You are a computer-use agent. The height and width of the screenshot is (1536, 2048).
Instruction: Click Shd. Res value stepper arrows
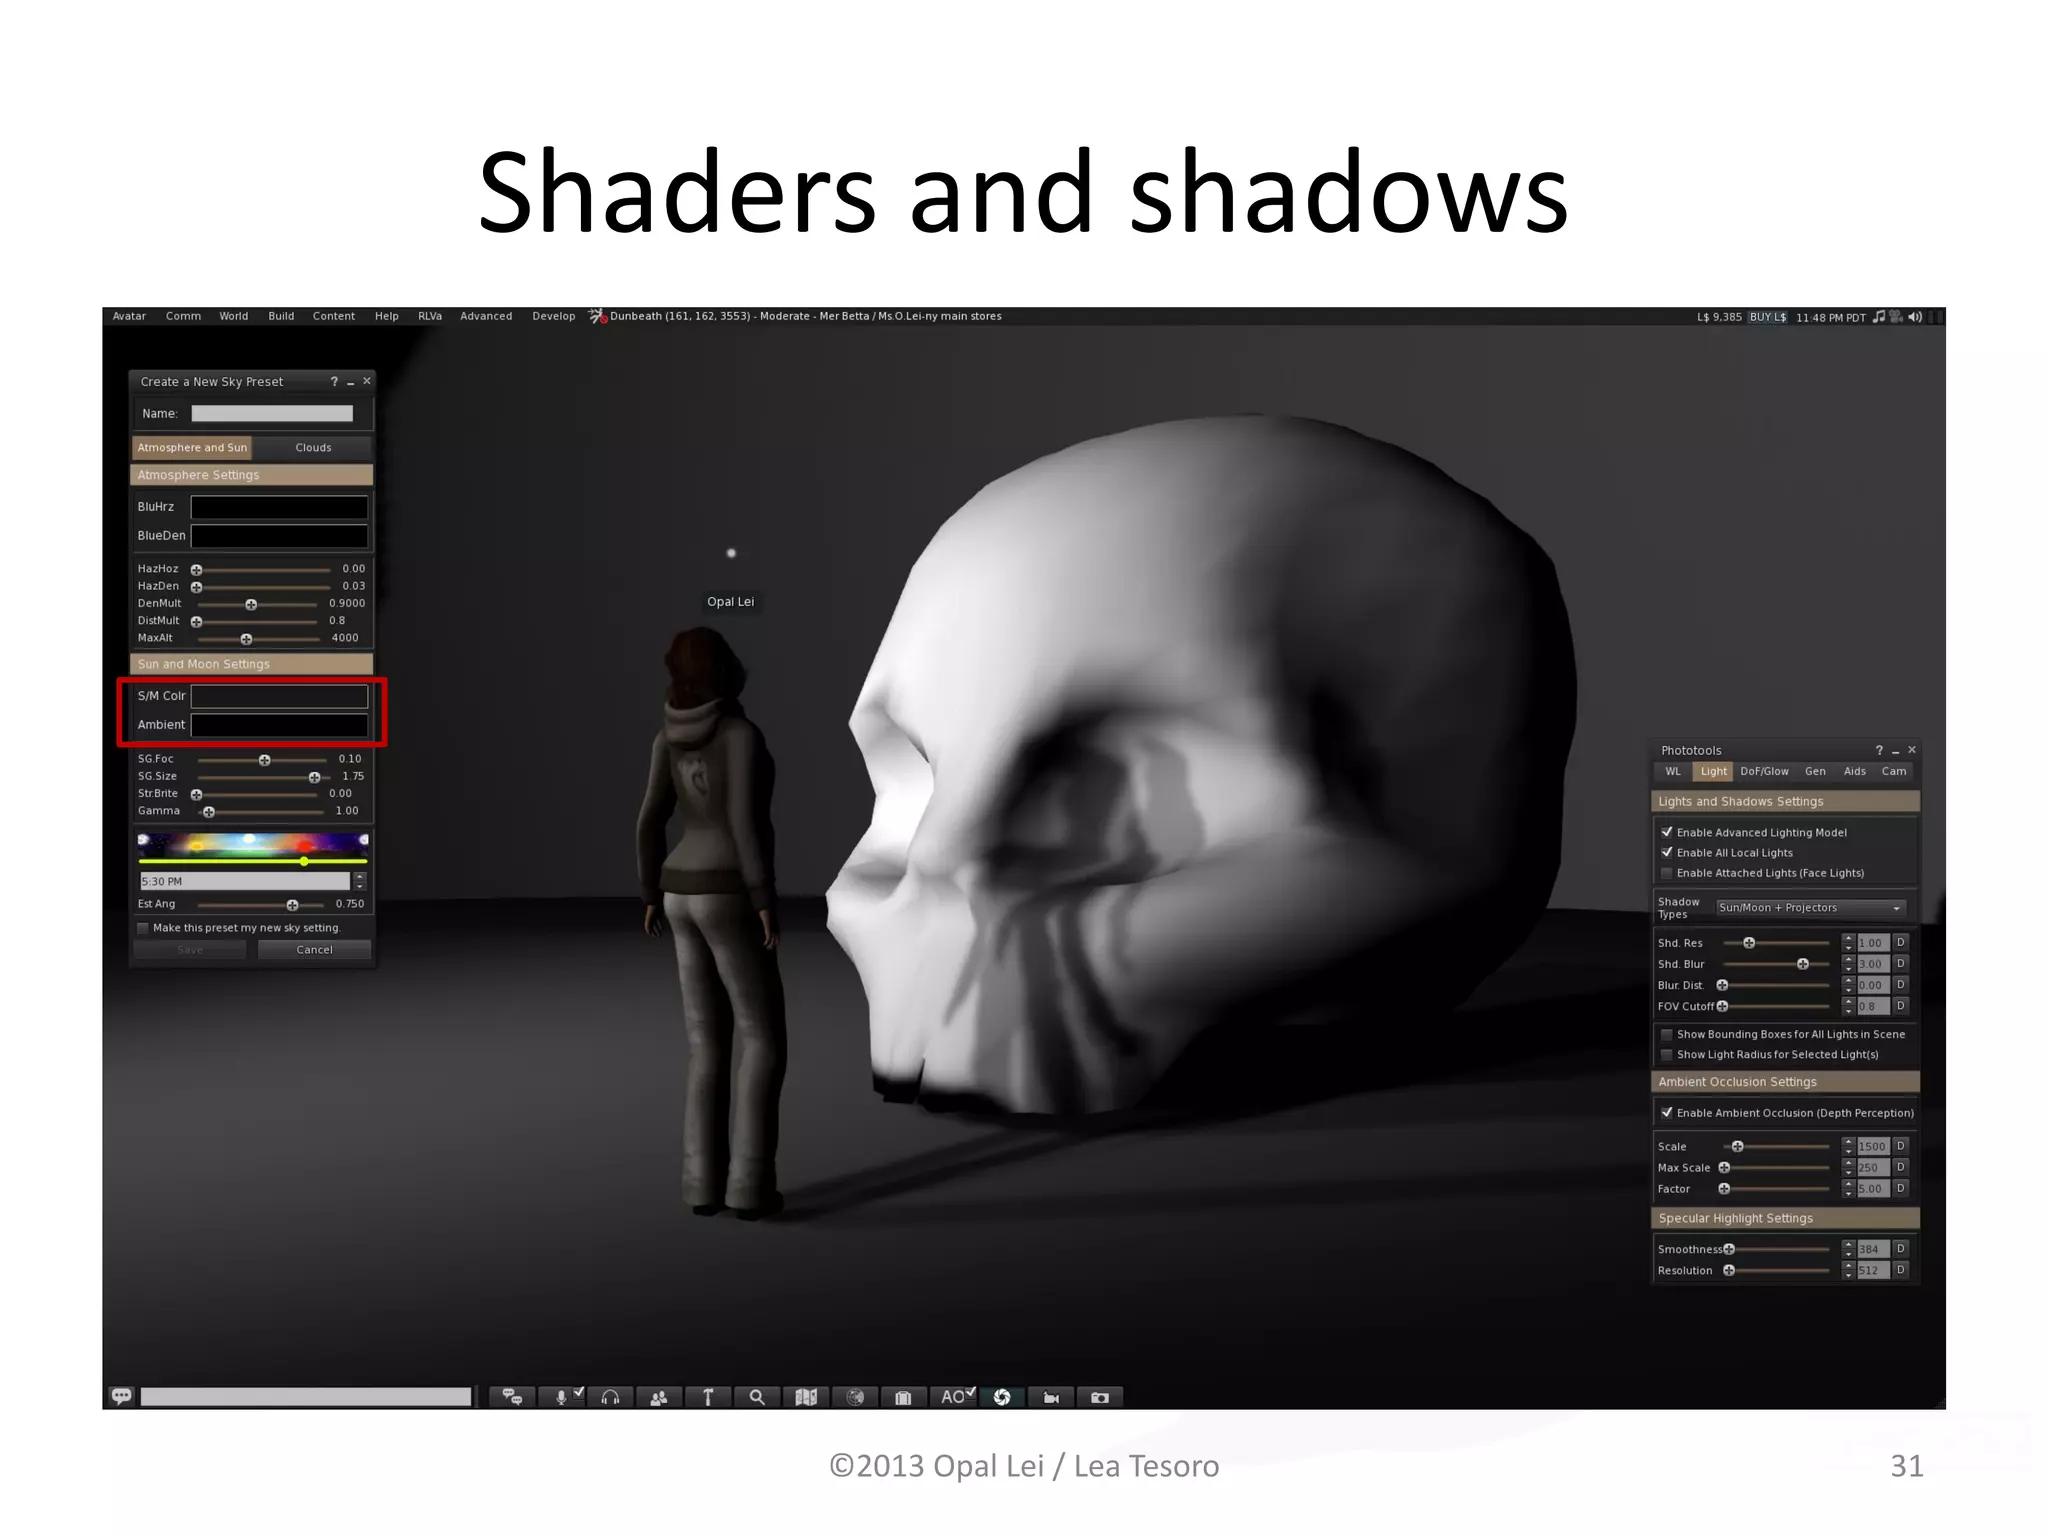(1848, 942)
